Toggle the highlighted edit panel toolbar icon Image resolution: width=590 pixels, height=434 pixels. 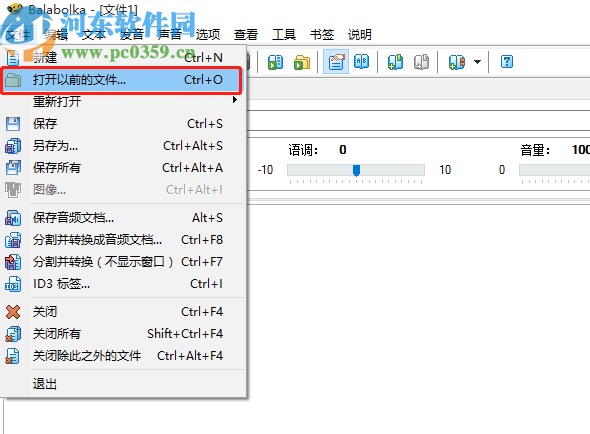coord(336,61)
